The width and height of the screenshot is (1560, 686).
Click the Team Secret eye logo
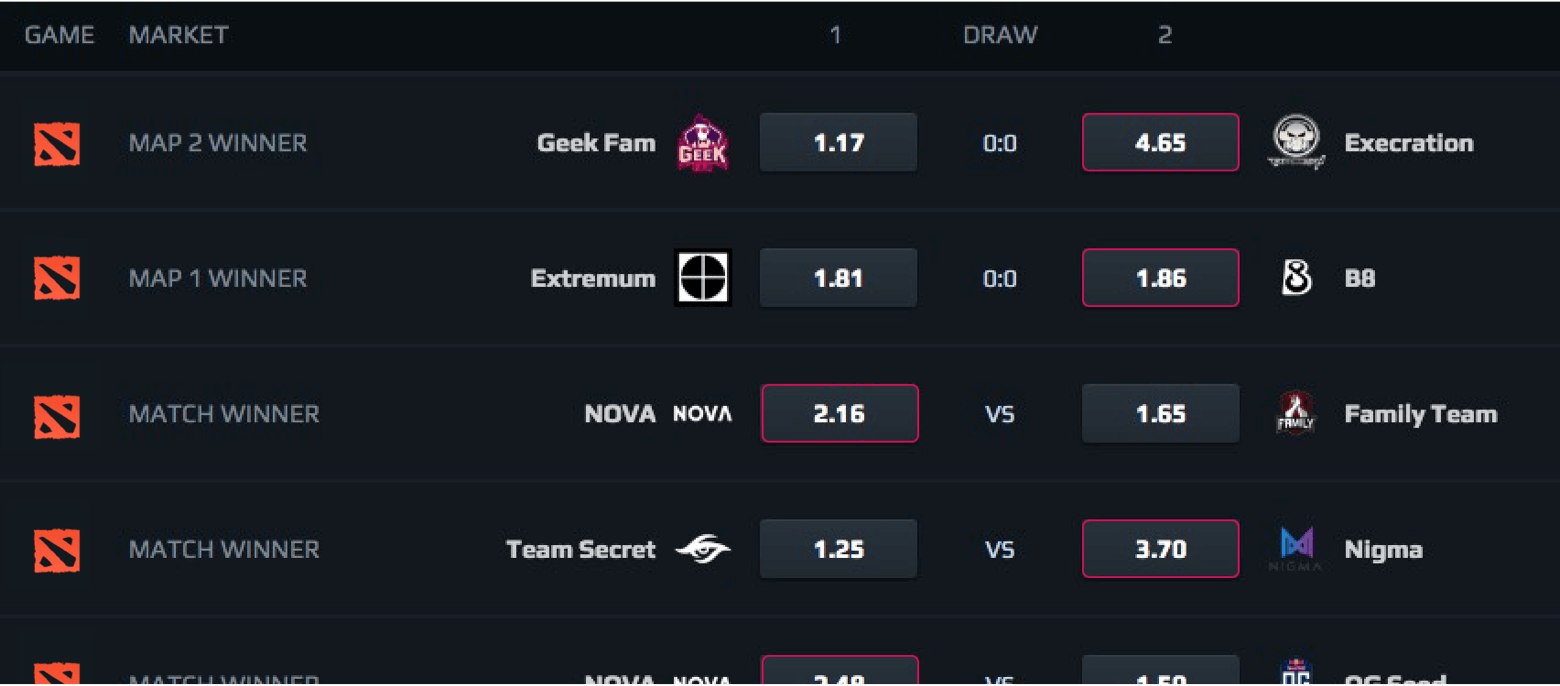(x=703, y=549)
